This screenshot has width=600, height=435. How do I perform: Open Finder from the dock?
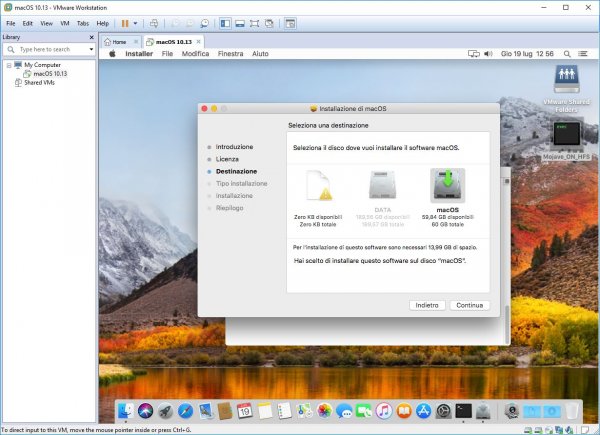(125, 411)
